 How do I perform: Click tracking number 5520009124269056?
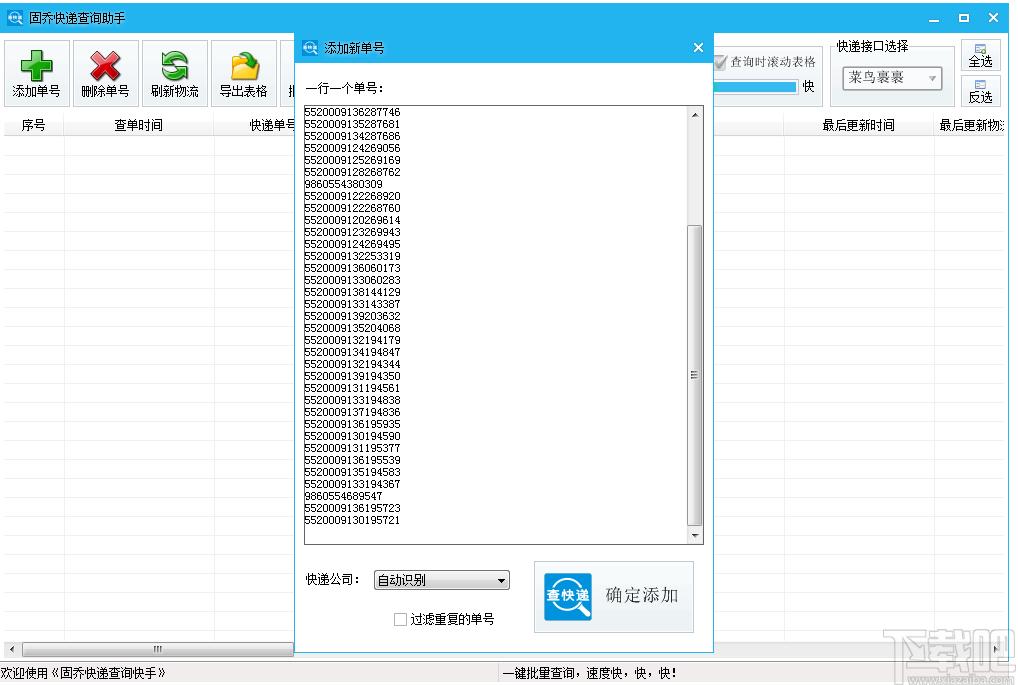352,148
